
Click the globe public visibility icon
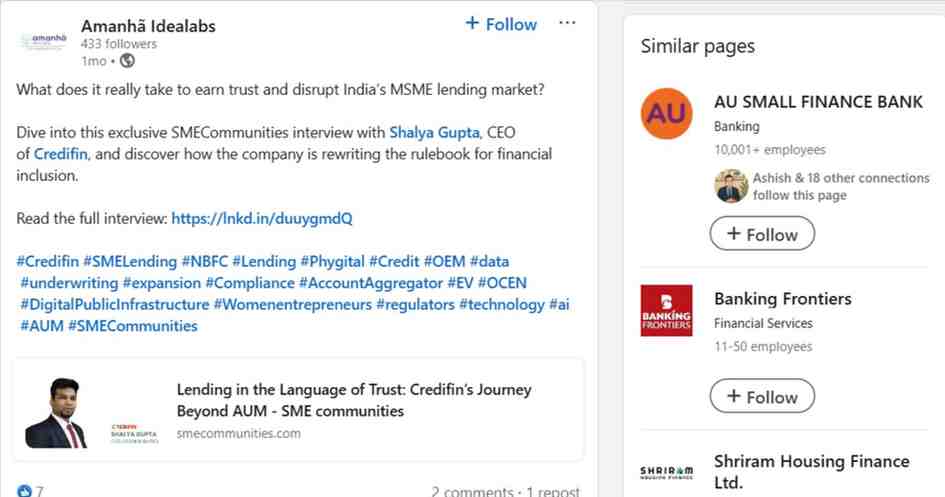(127, 61)
